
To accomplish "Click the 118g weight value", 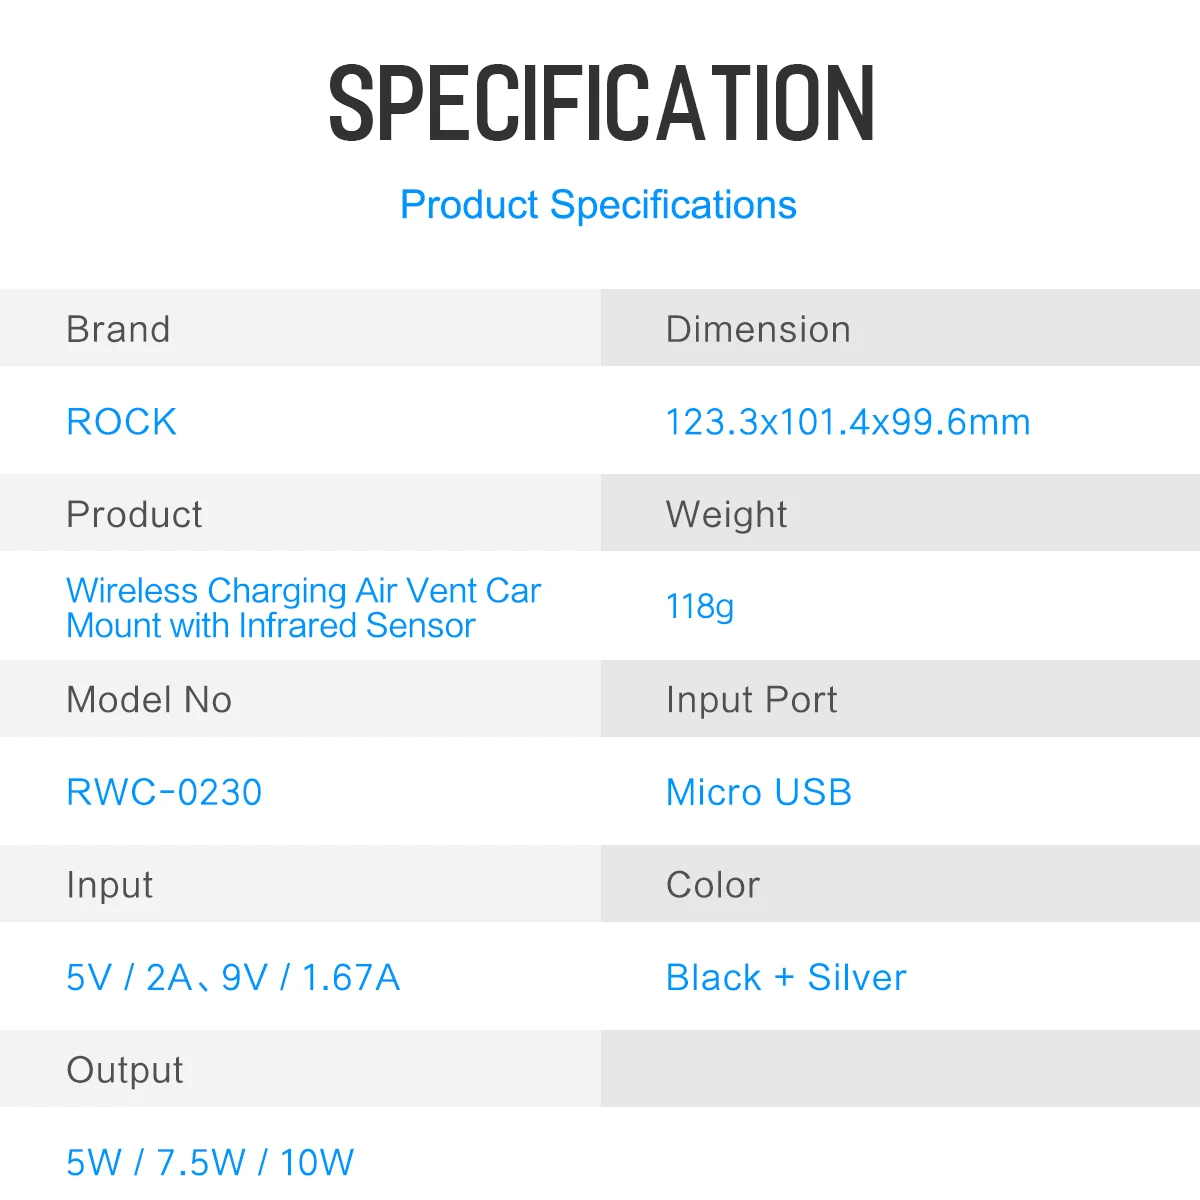I will pos(700,607).
